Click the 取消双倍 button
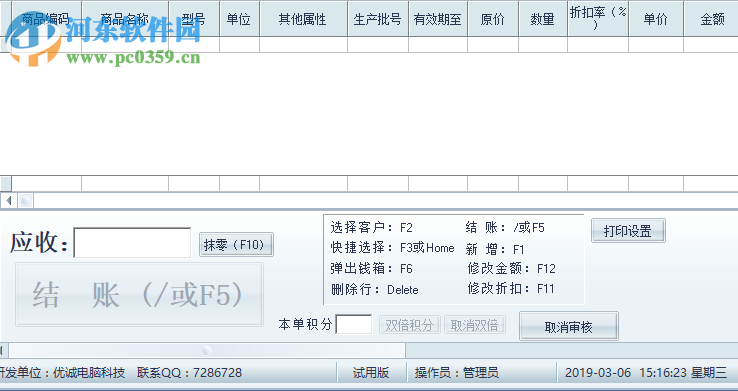The width and height of the screenshot is (738, 391). [x=474, y=325]
